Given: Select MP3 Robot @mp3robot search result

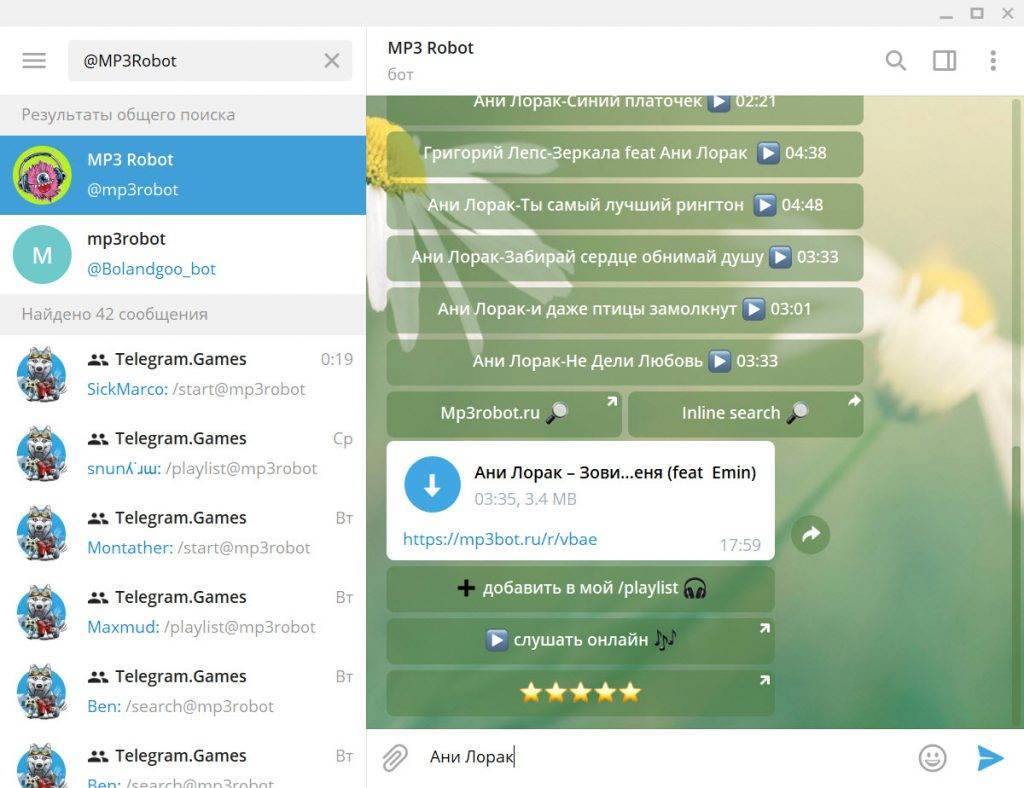Looking at the screenshot, I should pos(183,175).
